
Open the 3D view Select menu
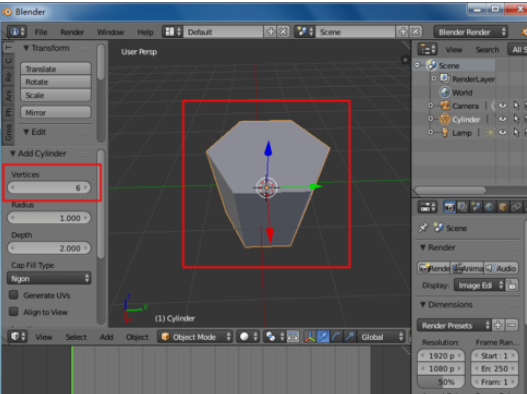tap(76, 337)
